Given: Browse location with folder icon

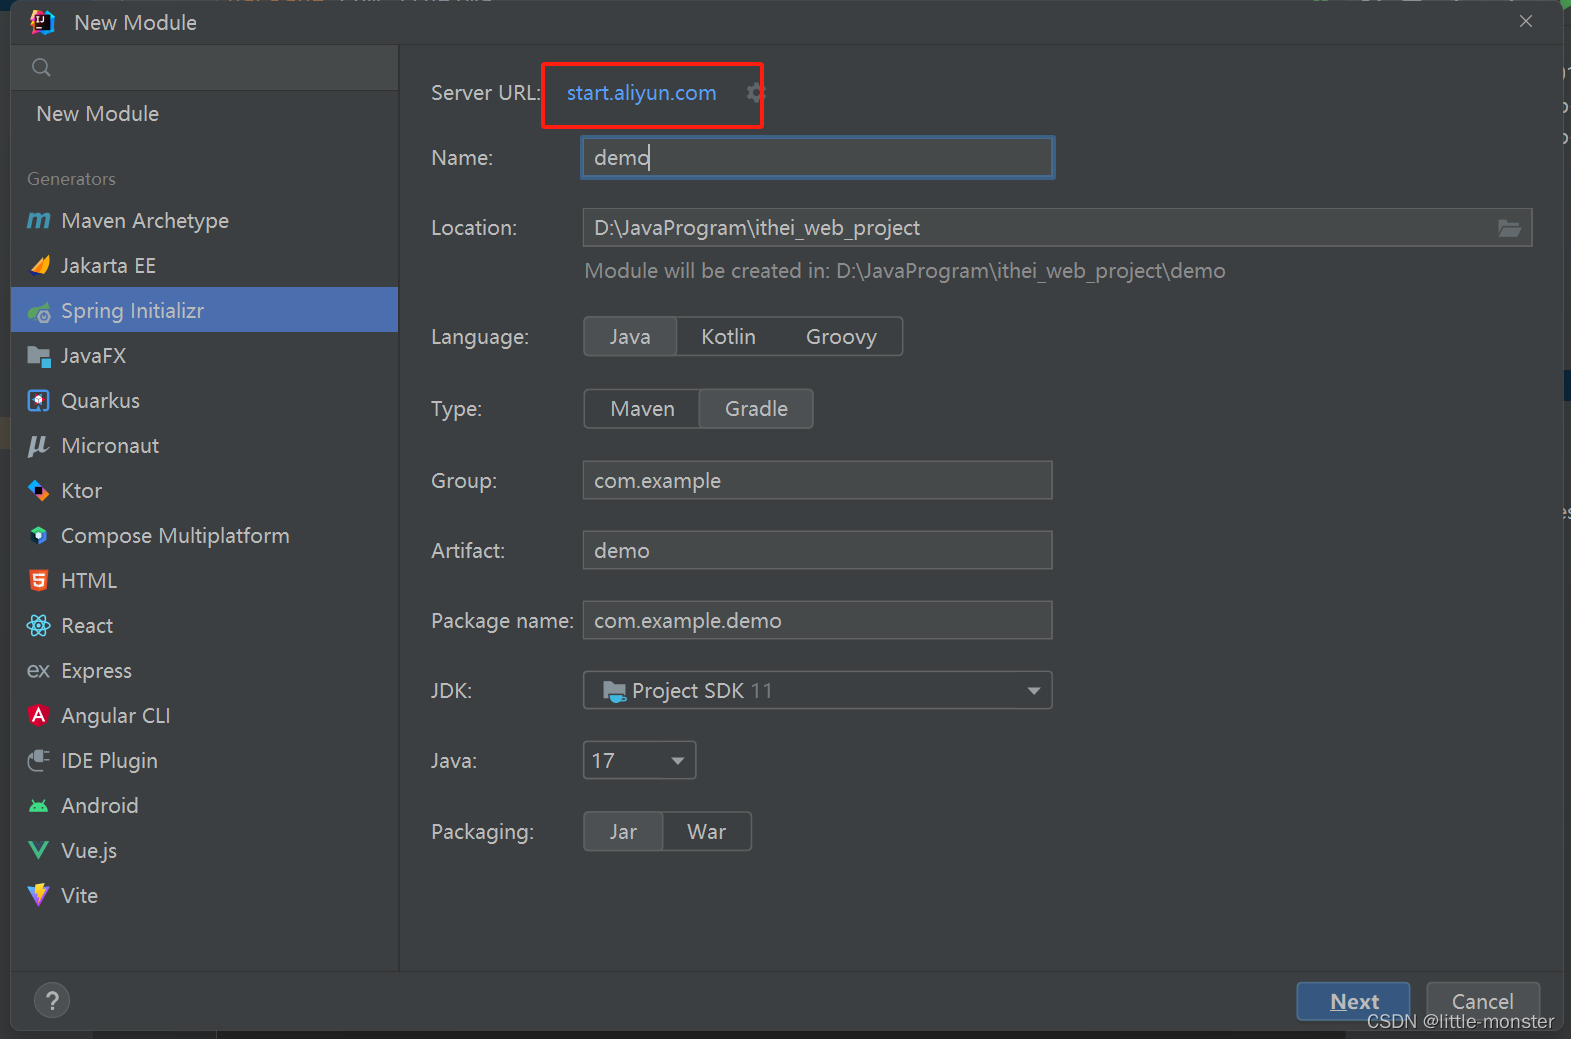Looking at the screenshot, I should pyautogui.click(x=1509, y=228).
